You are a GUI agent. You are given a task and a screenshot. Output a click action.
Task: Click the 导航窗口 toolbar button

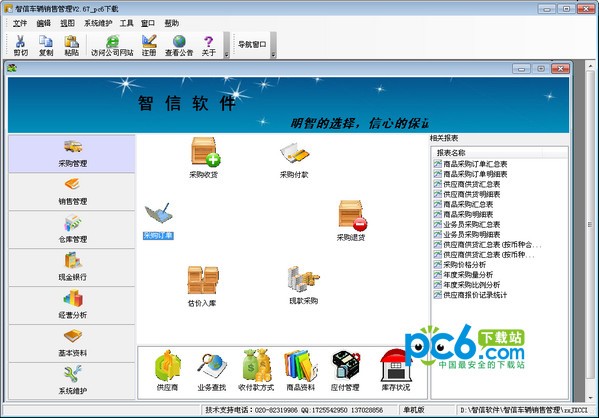252,45
